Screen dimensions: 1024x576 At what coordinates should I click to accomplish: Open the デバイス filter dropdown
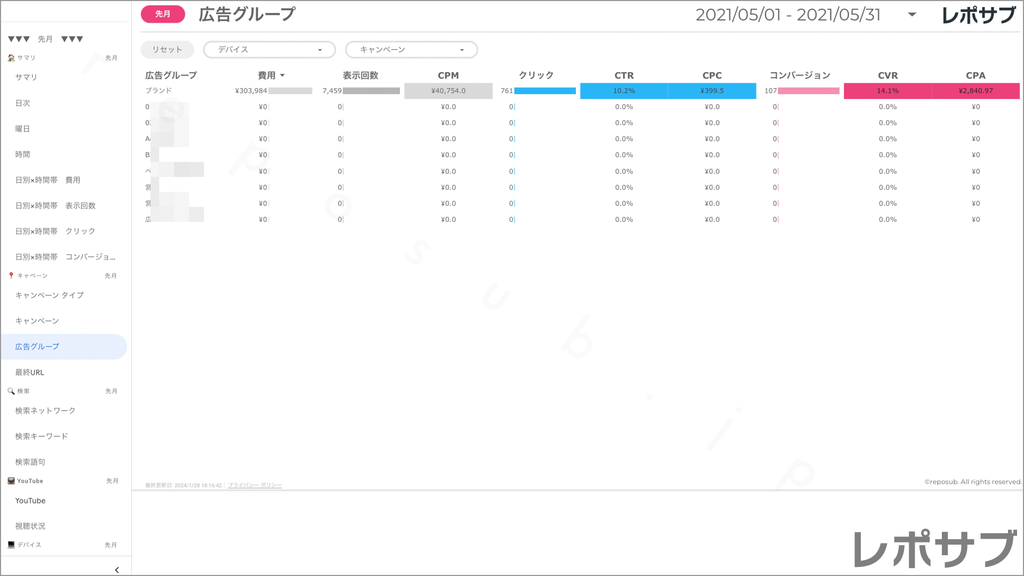[x=268, y=48]
